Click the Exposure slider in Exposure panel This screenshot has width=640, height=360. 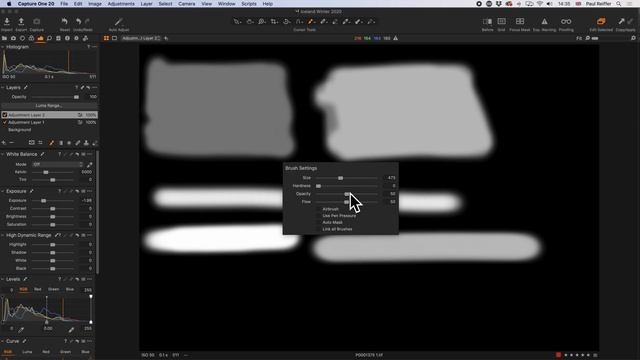53,201
